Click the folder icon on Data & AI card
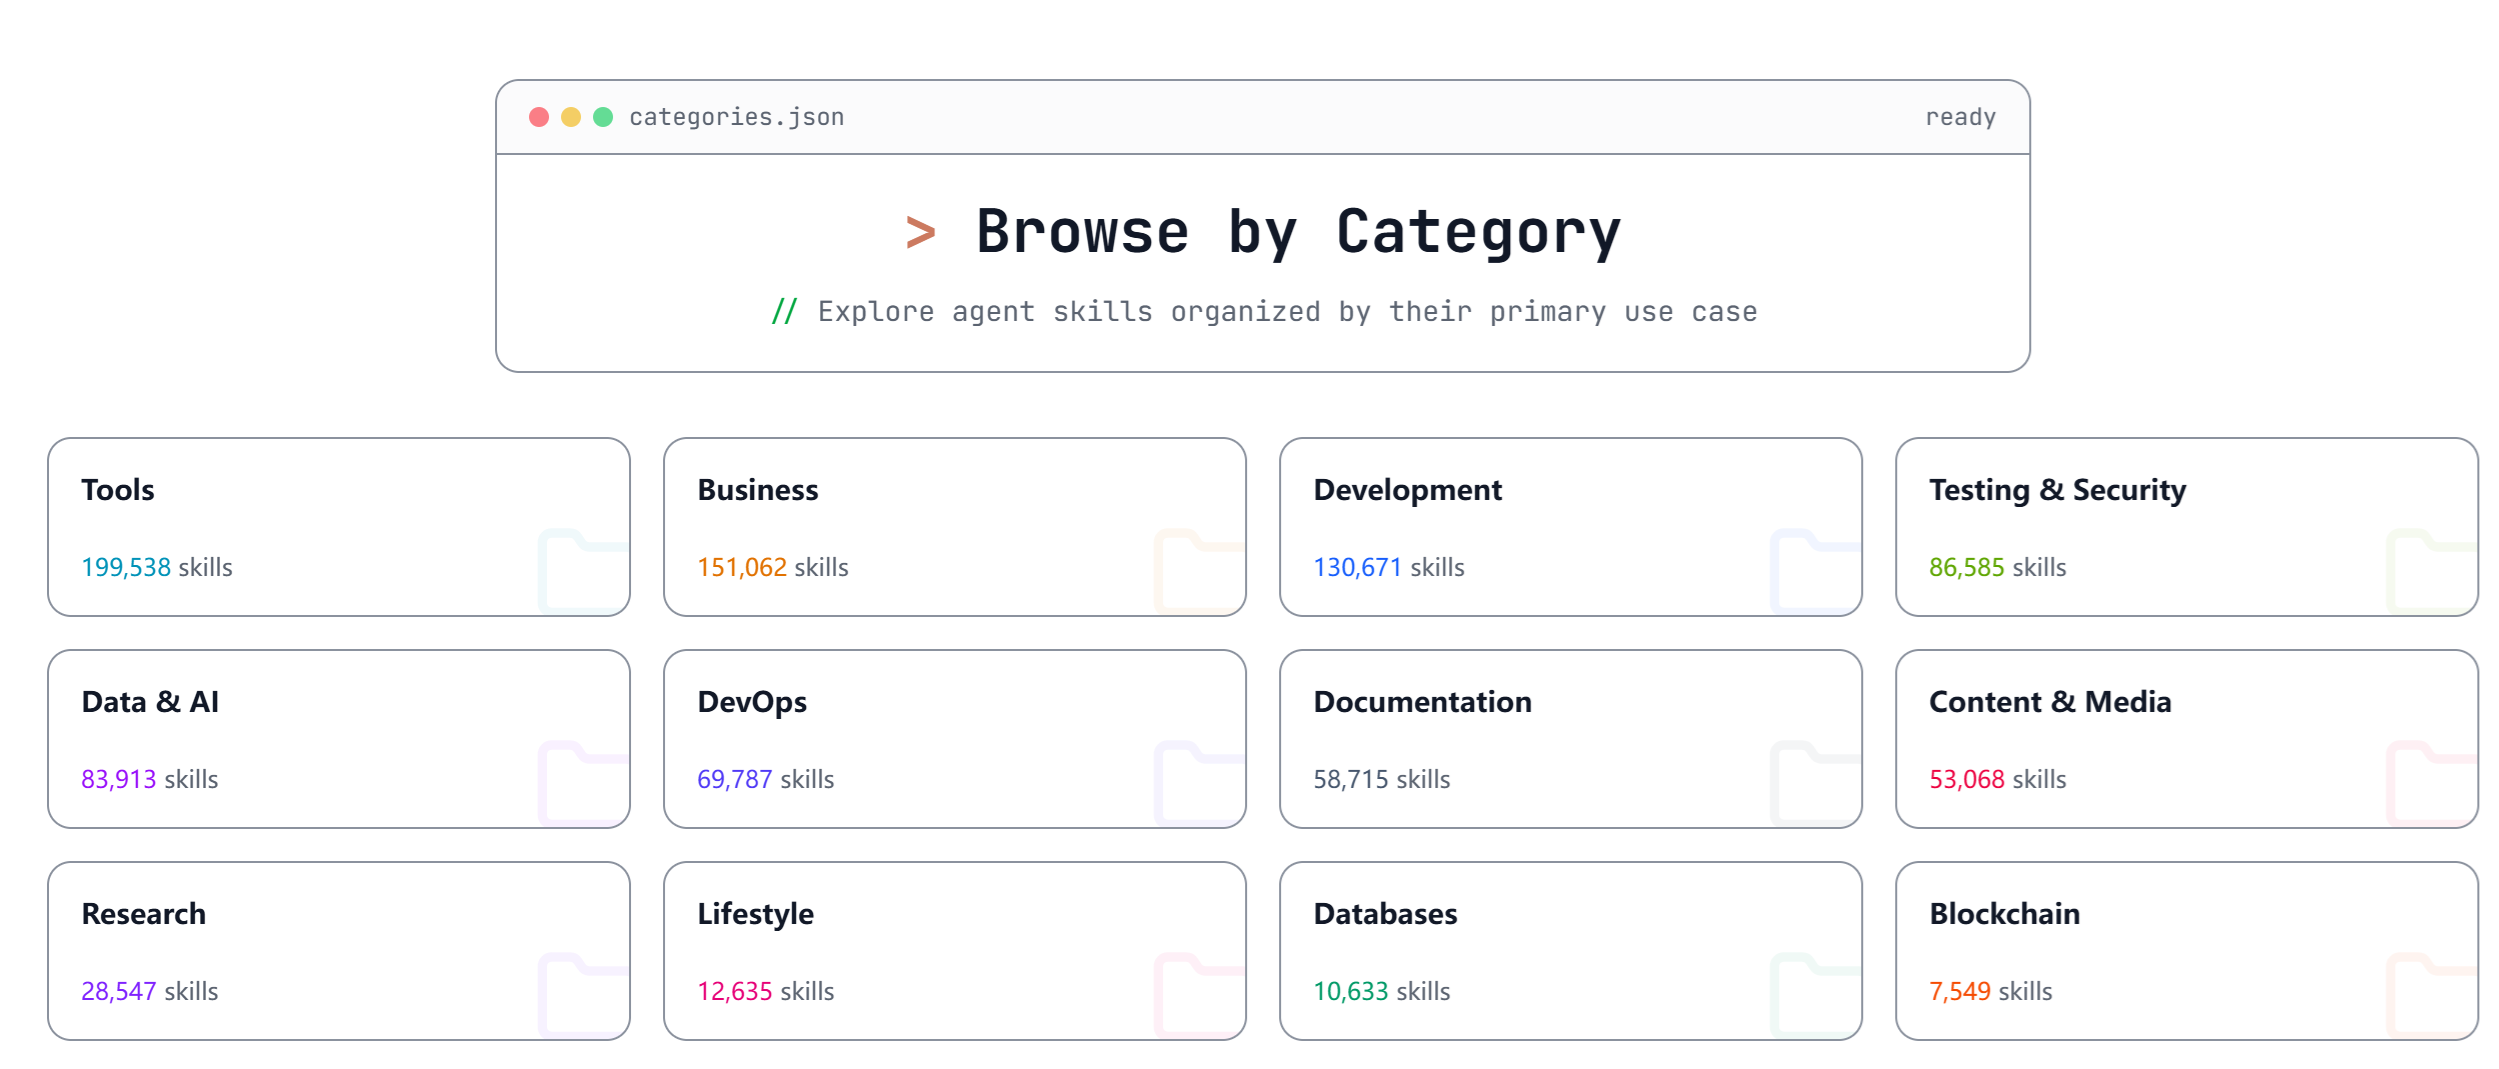 tap(584, 783)
